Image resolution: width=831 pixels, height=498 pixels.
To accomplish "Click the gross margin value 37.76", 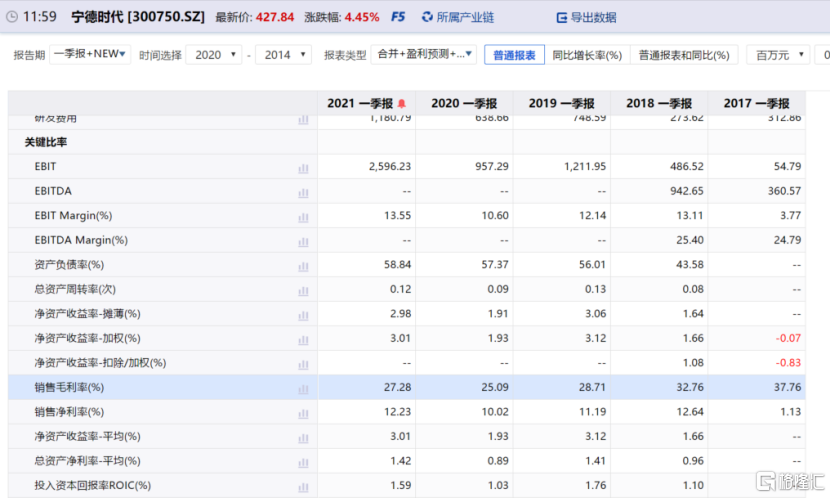I will point(788,387).
